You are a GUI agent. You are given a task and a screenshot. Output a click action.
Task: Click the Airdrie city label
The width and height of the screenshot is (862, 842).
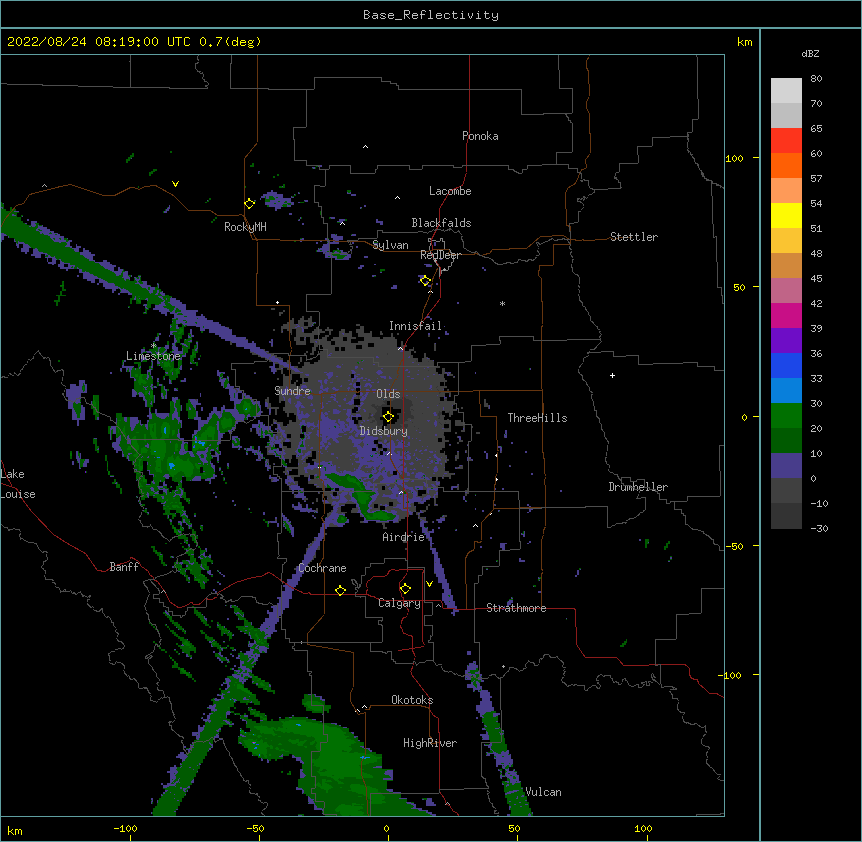coord(404,537)
